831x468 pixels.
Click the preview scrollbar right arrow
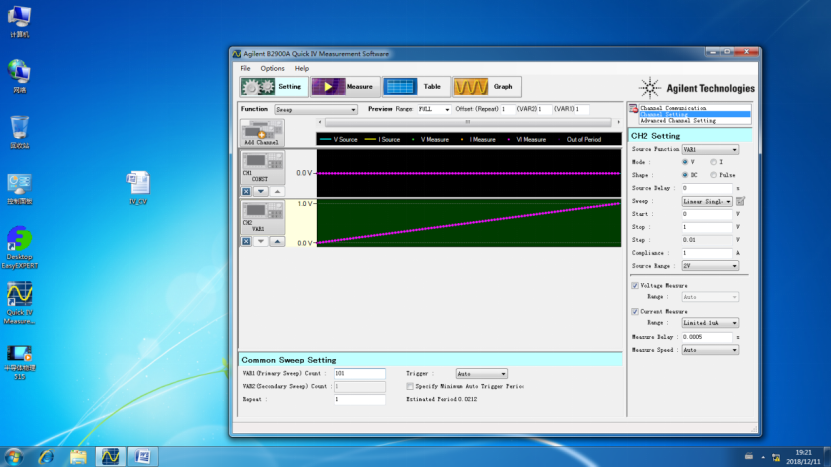pos(618,122)
